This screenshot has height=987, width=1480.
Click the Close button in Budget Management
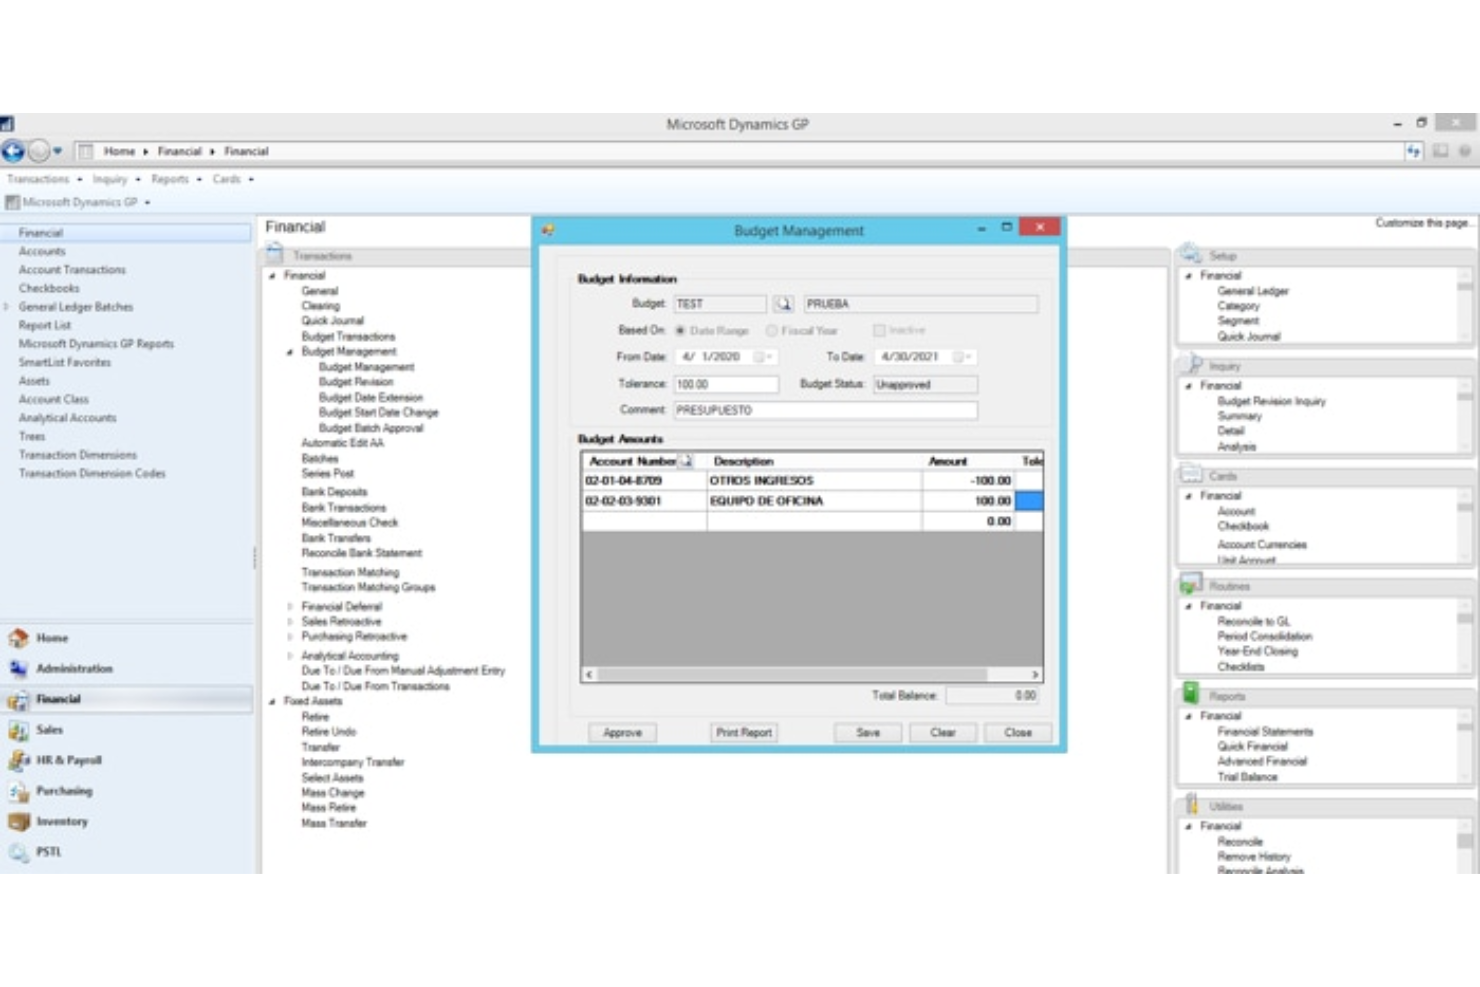coord(1018,733)
